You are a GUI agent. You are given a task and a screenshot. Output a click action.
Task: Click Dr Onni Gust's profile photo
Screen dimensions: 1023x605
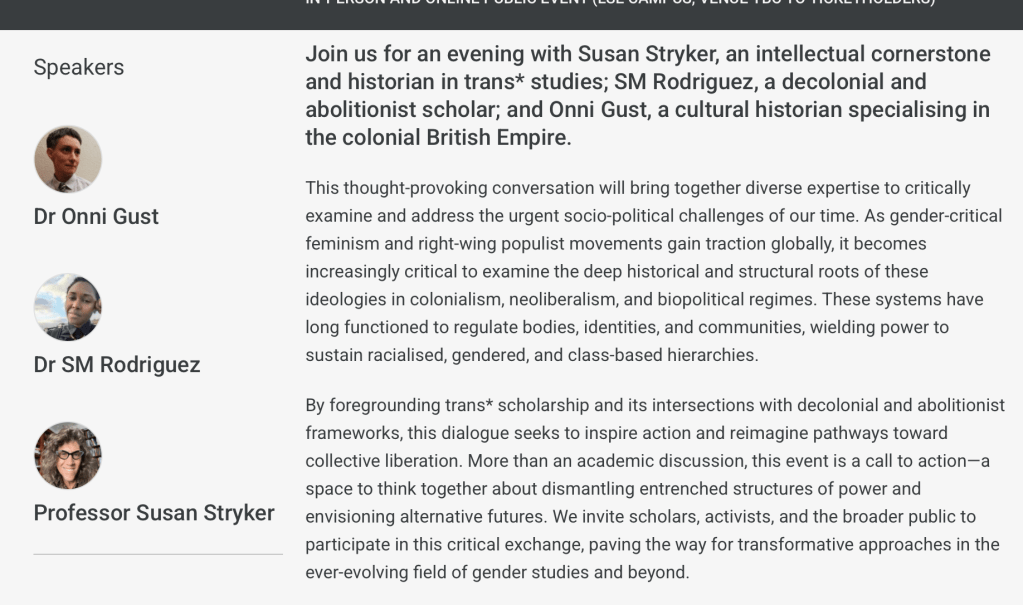point(68,159)
